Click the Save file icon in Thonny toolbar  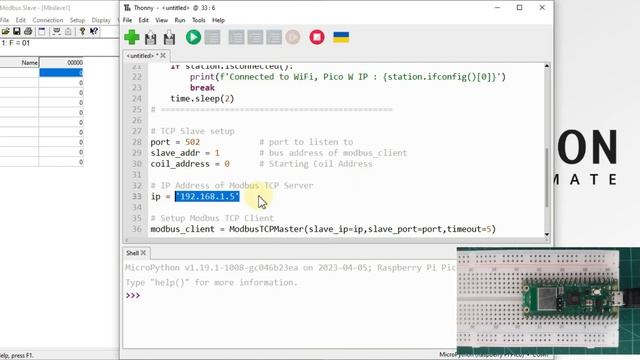169,38
